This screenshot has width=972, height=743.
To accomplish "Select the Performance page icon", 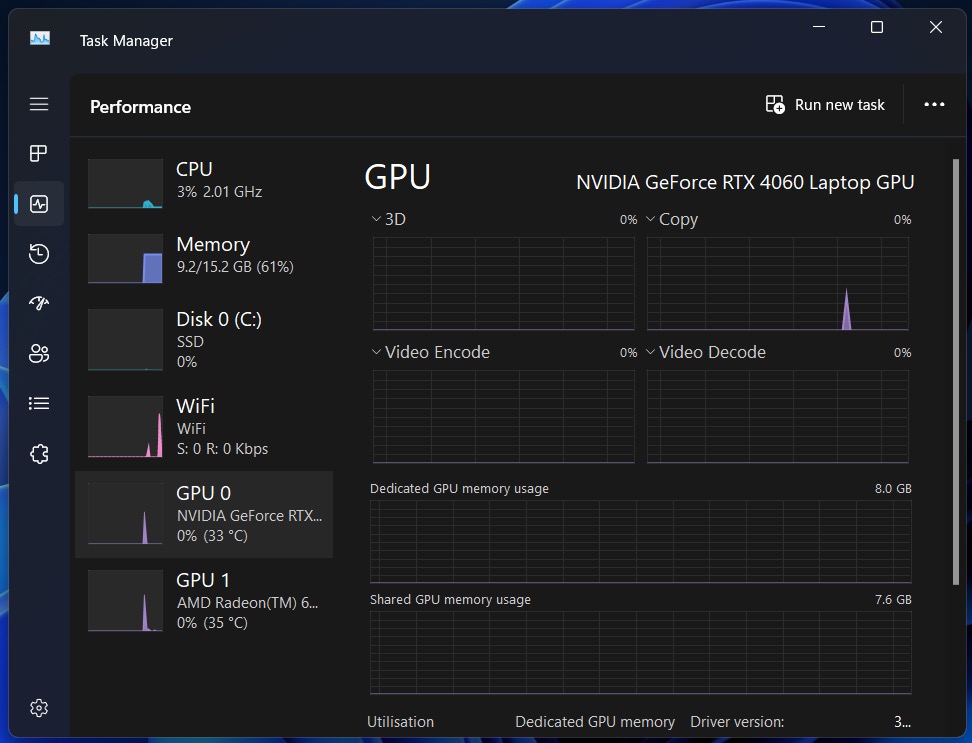I will click(x=39, y=204).
